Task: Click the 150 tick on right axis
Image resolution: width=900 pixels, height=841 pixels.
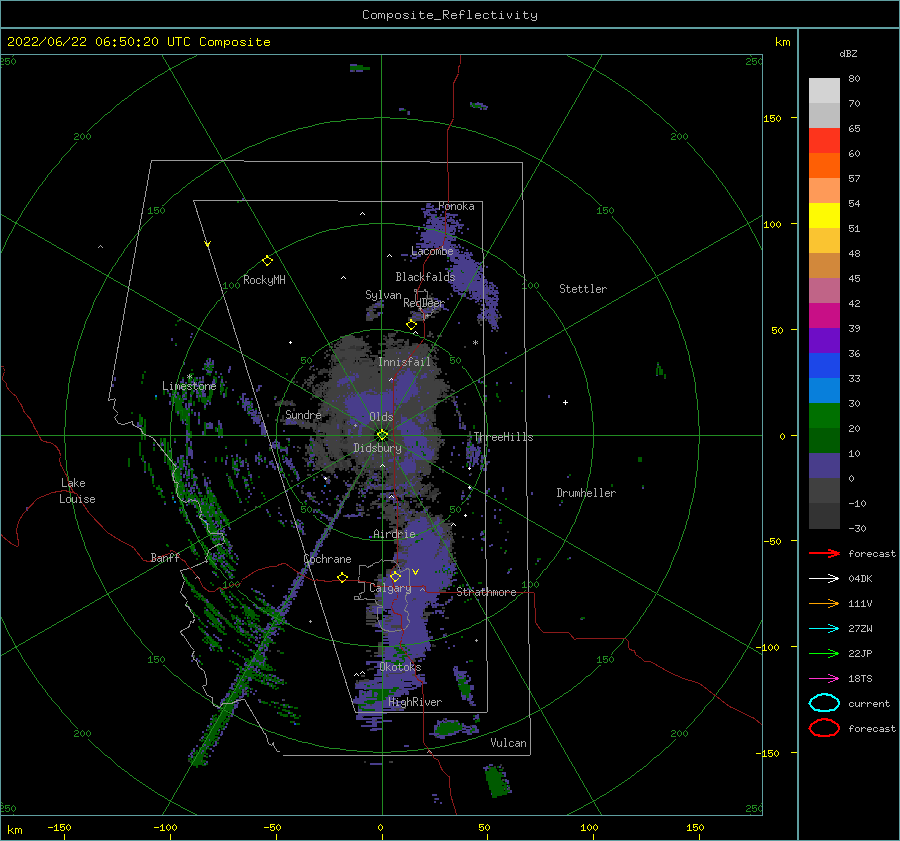Action: [x=772, y=118]
